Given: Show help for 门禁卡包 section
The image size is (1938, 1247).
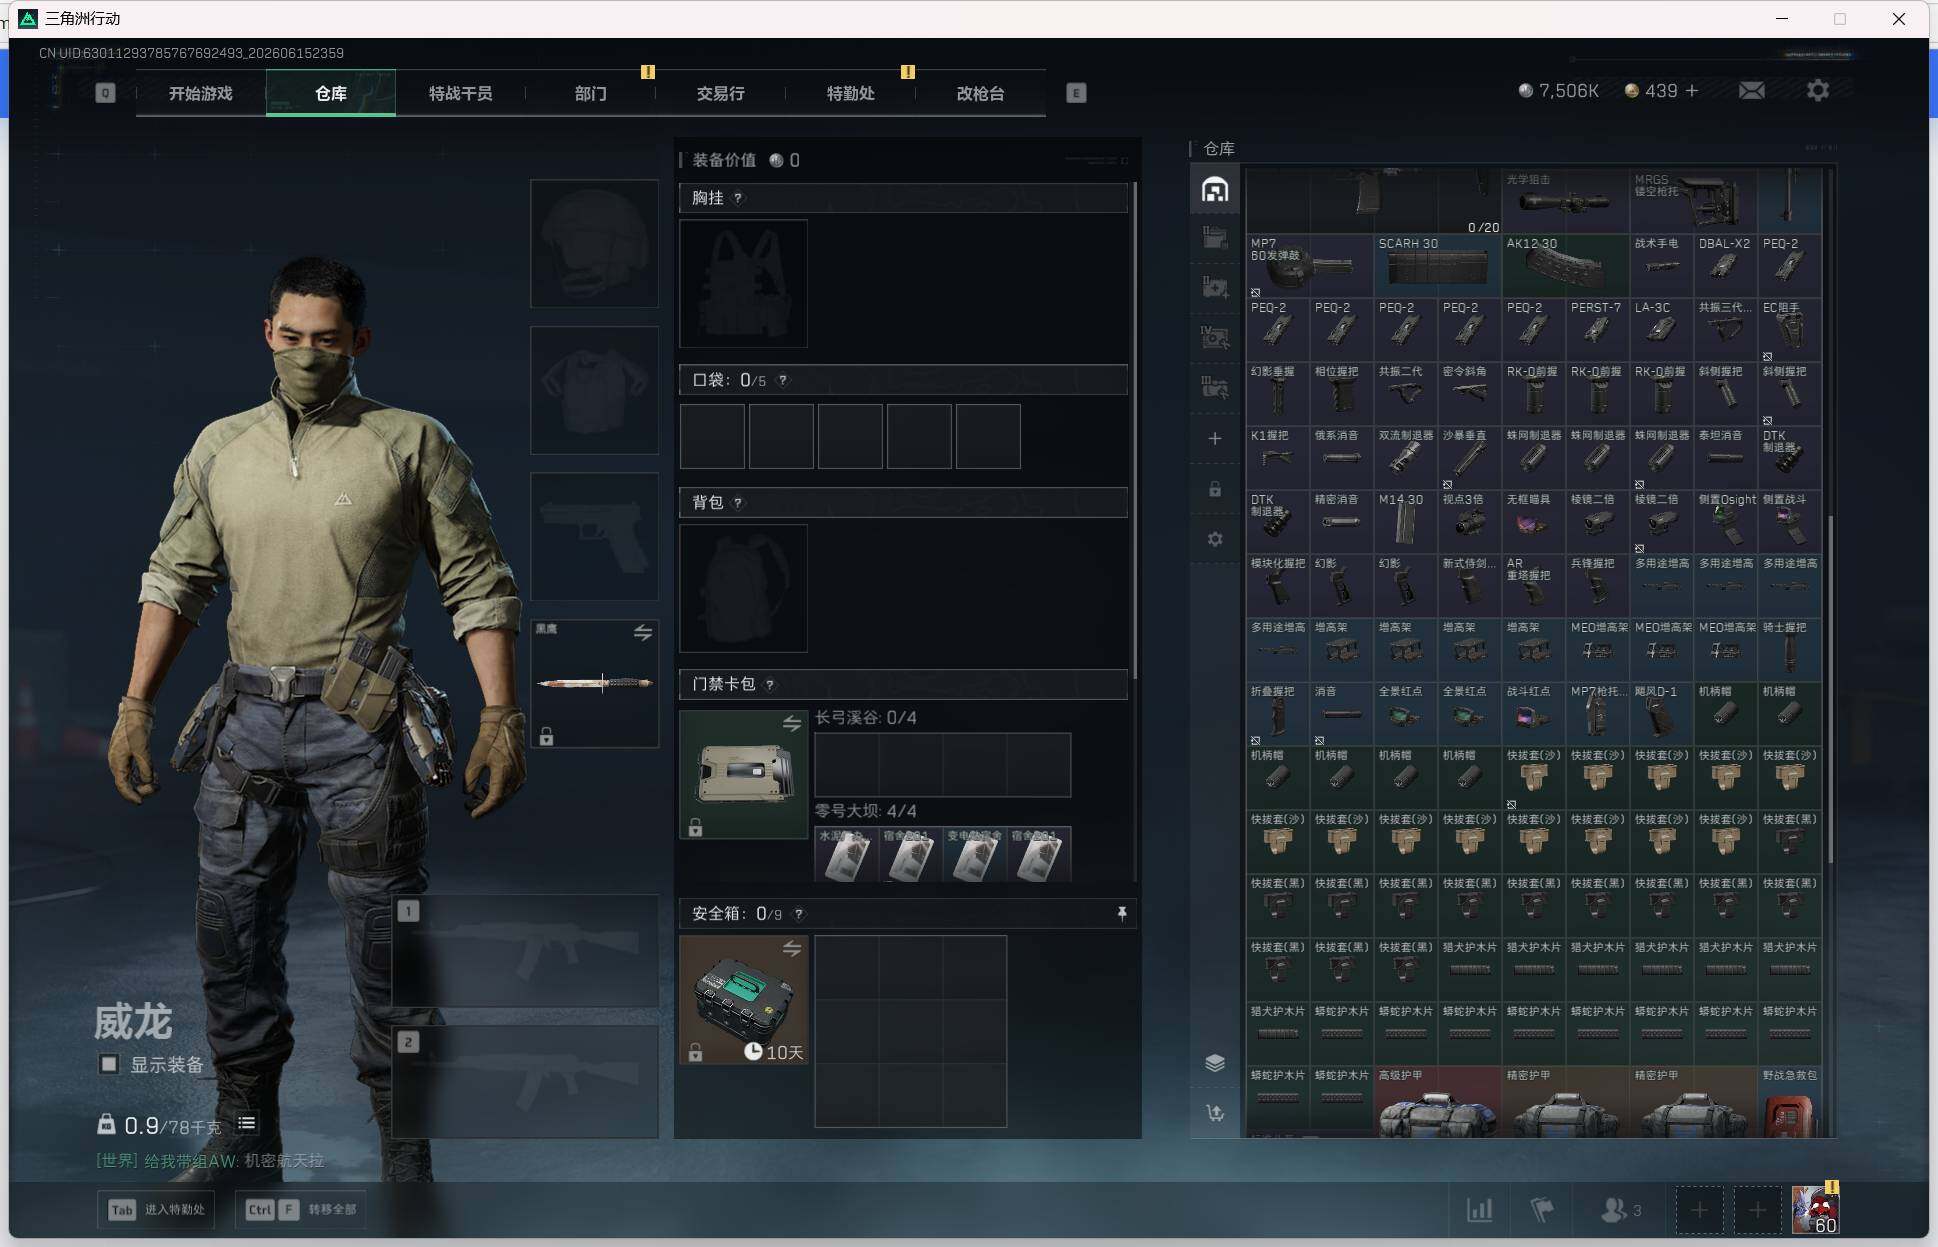Looking at the screenshot, I should (x=770, y=685).
